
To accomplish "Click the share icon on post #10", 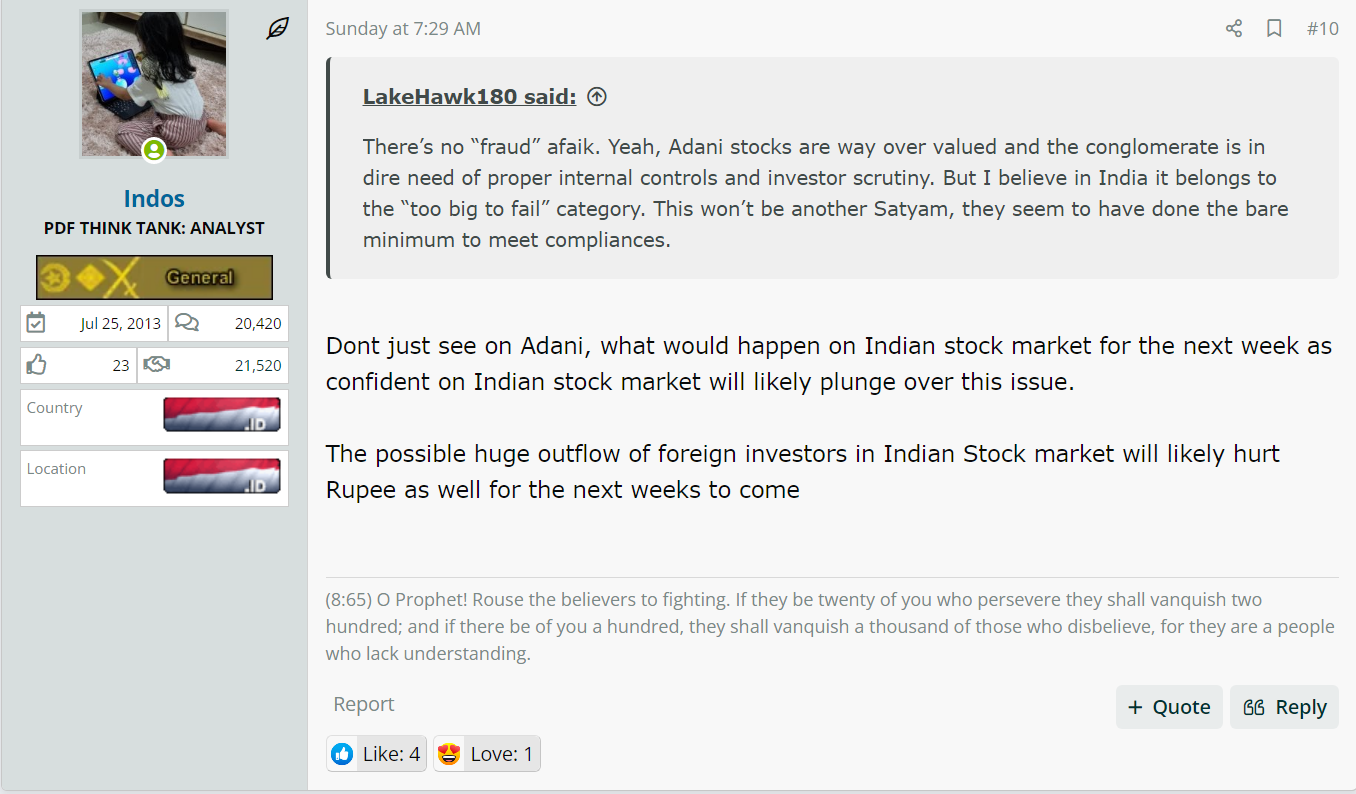I will 1234,28.
